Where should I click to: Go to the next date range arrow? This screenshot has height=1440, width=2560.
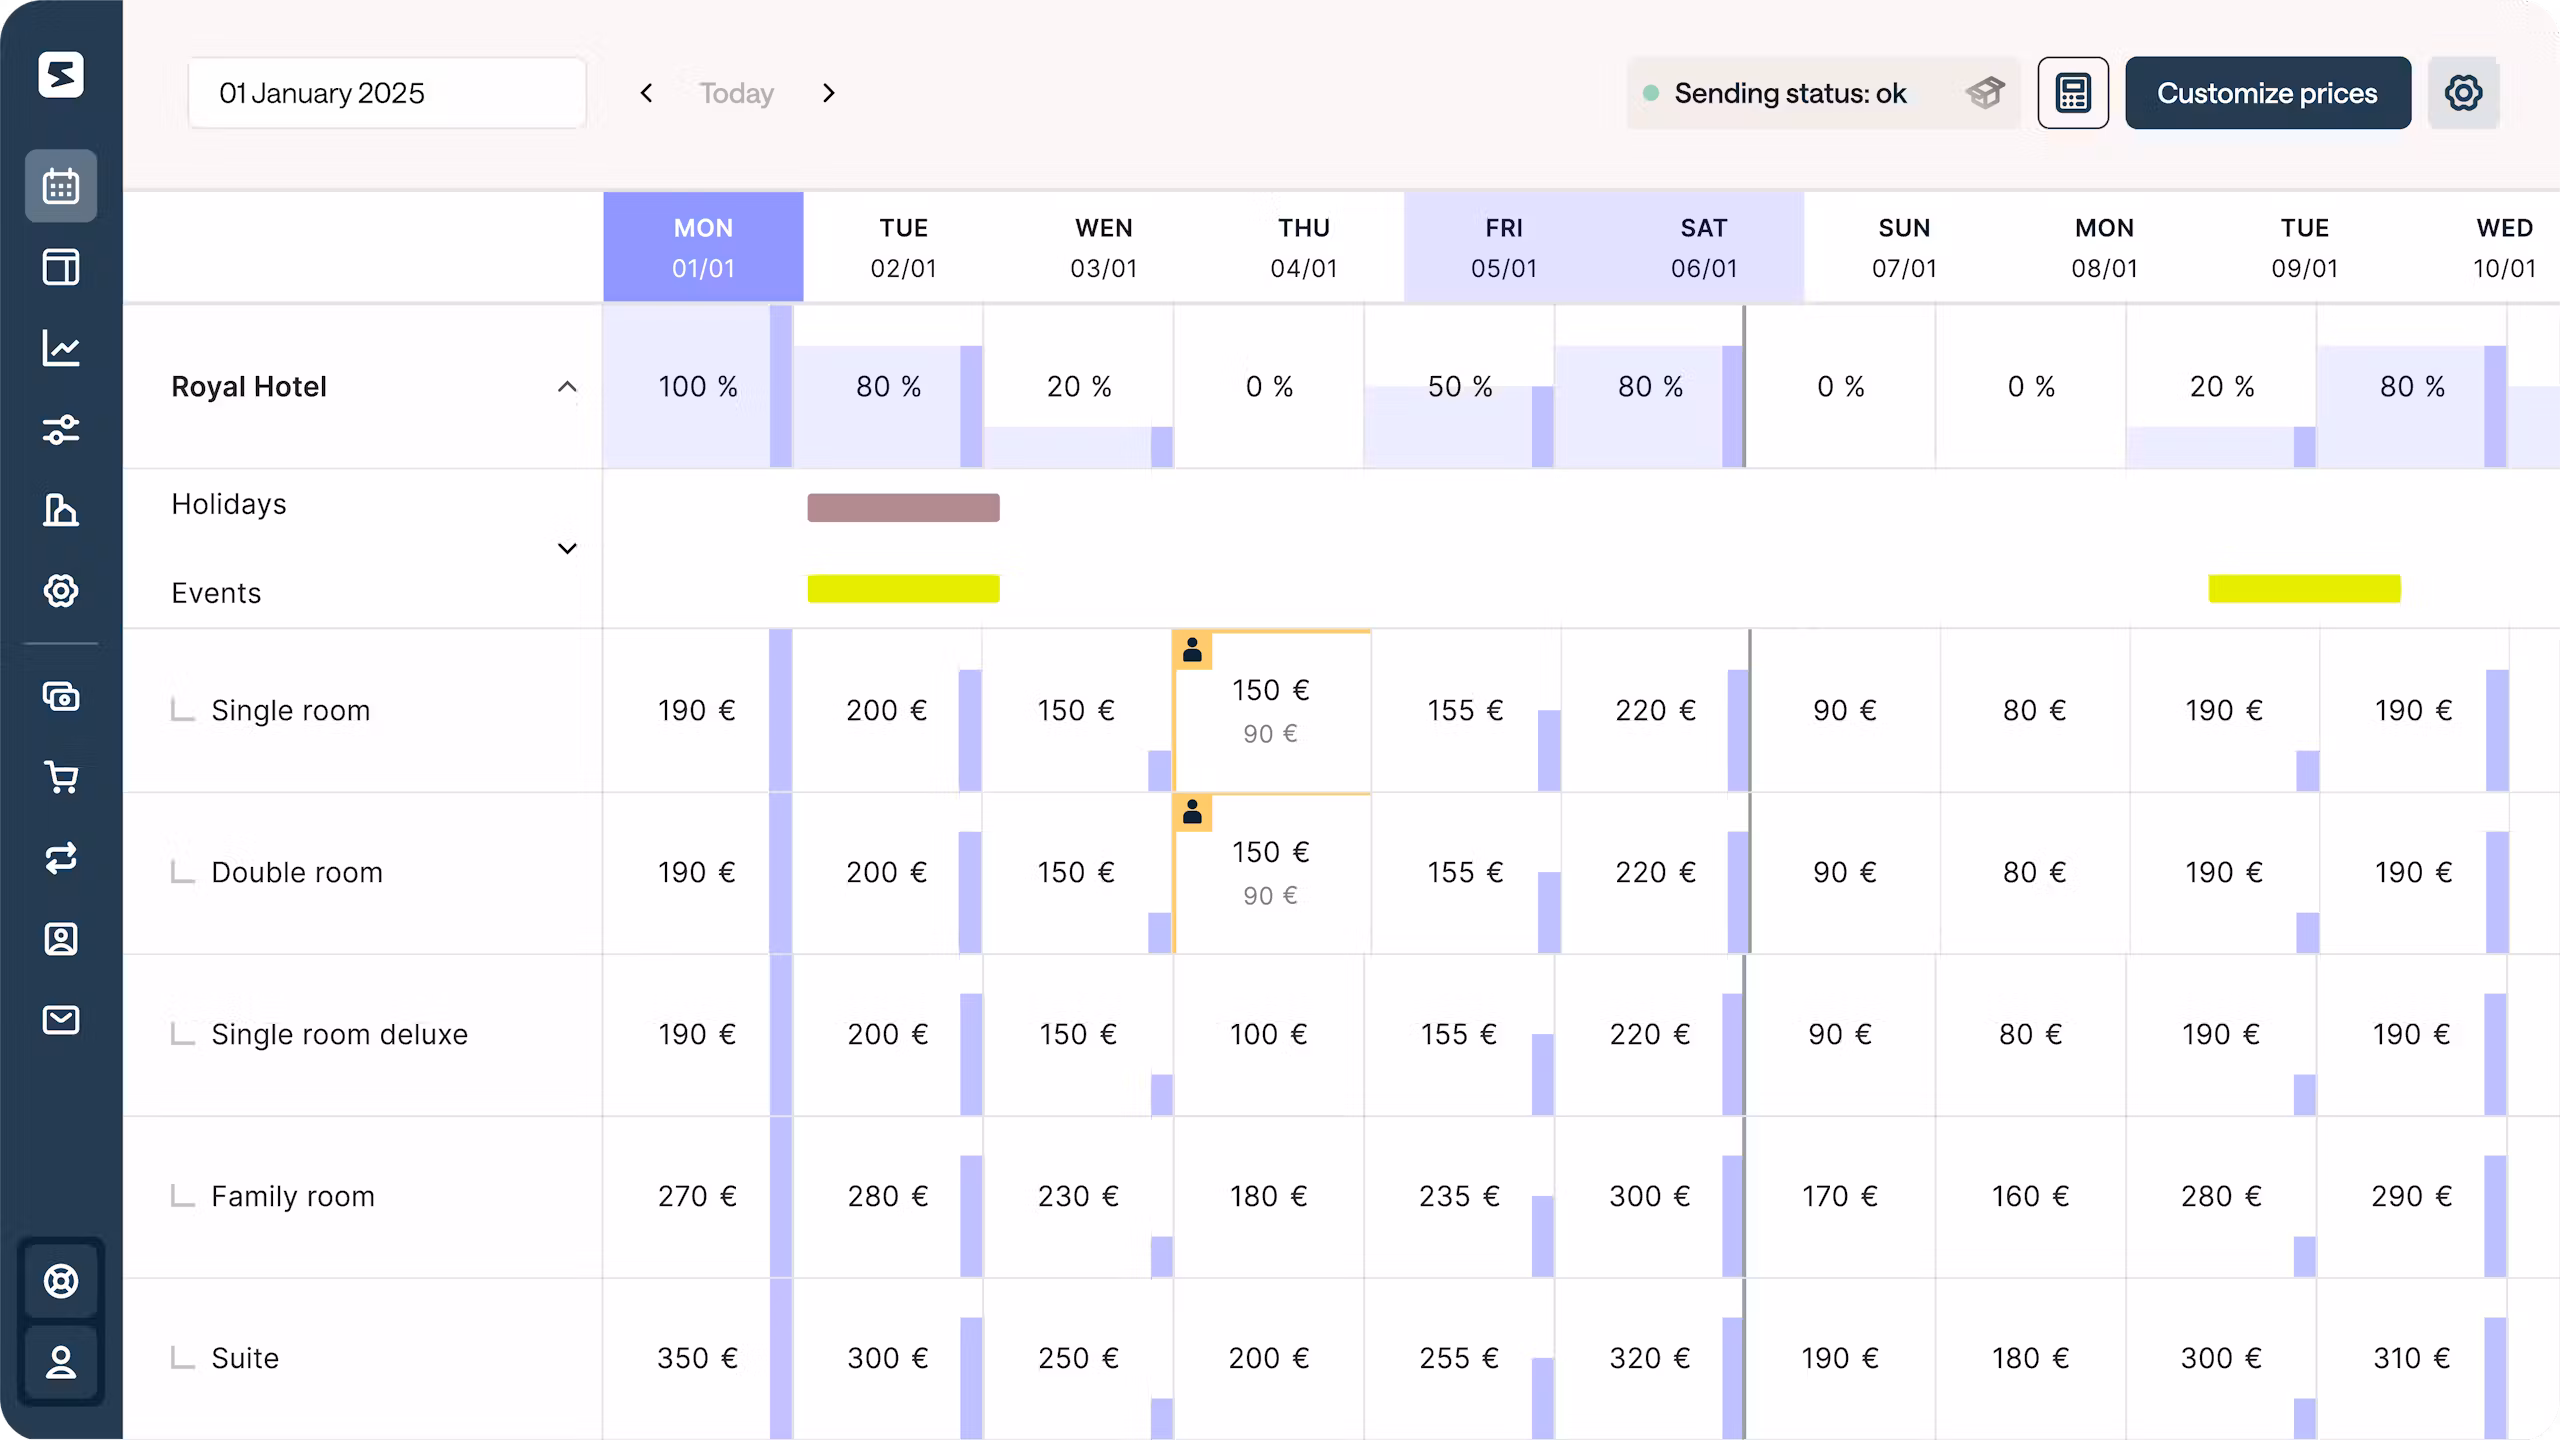coord(828,93)
